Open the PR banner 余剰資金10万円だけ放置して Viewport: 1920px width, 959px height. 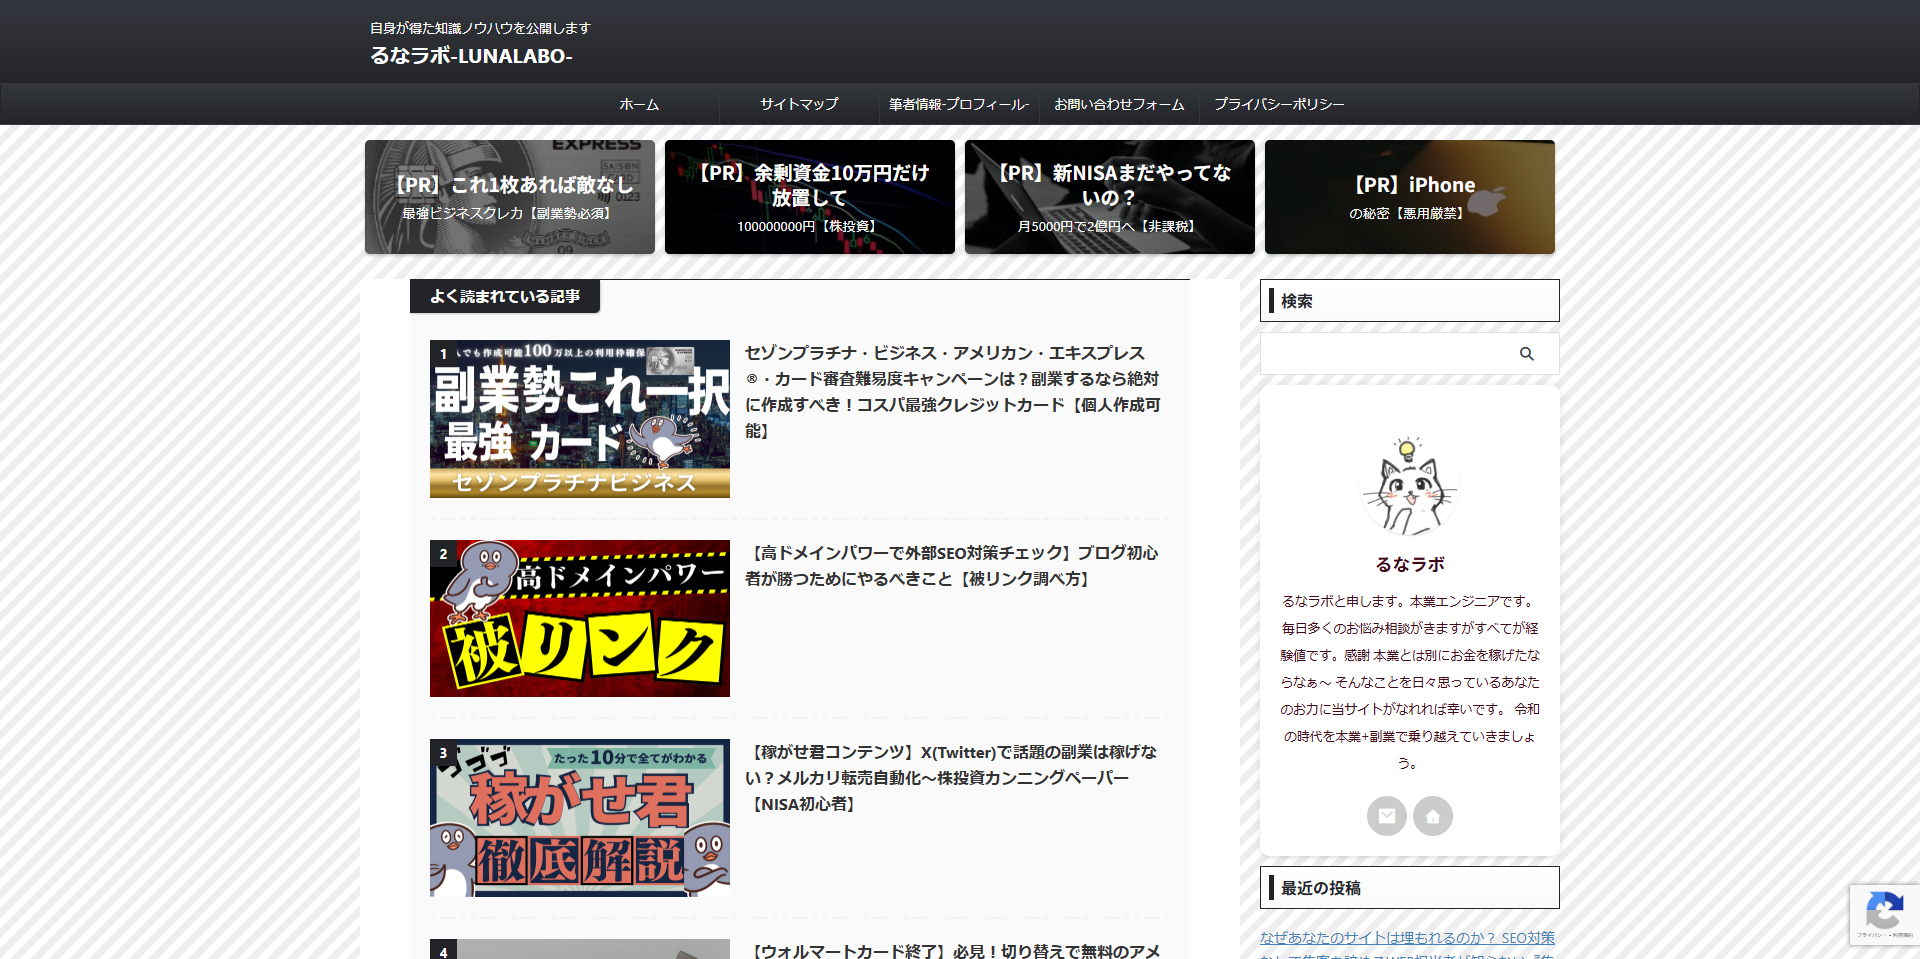(810, 197)
